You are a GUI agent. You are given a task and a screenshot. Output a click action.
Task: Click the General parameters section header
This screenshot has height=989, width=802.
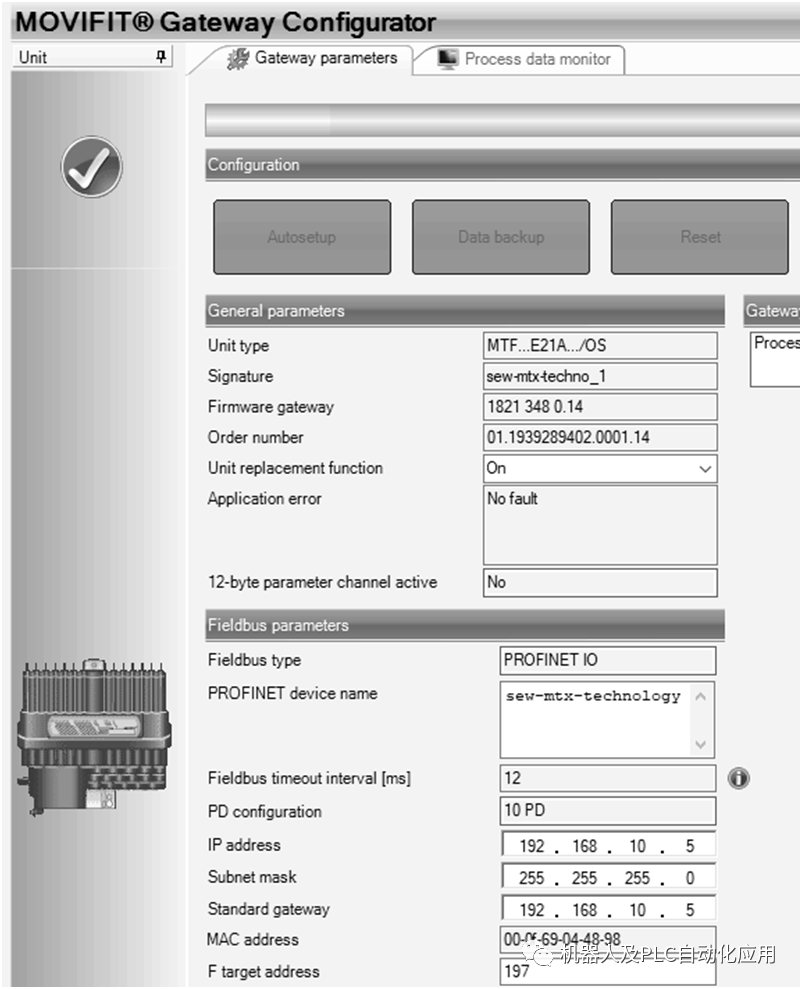[465, 311]
